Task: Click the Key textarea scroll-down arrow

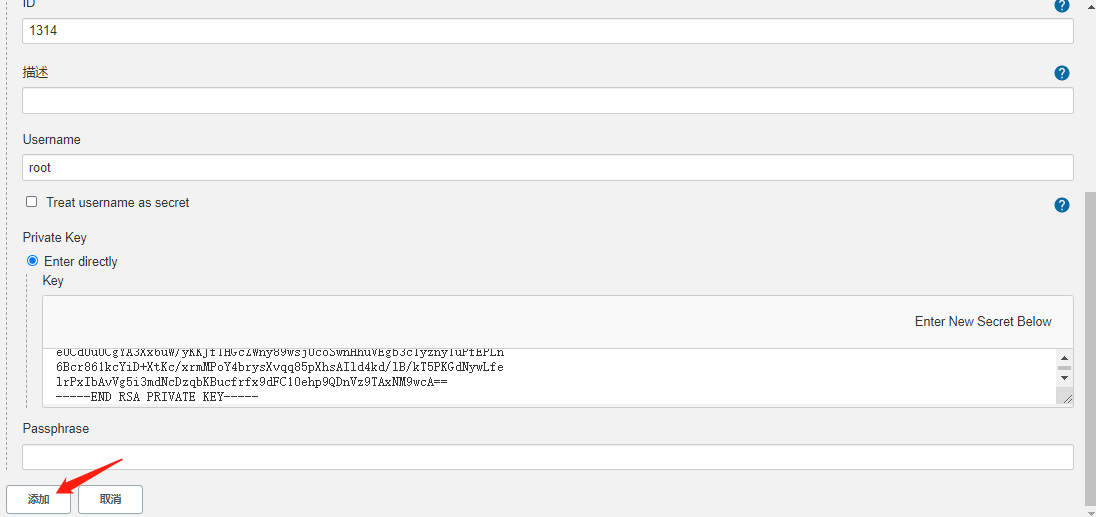Action: (x=1065, y=378)
